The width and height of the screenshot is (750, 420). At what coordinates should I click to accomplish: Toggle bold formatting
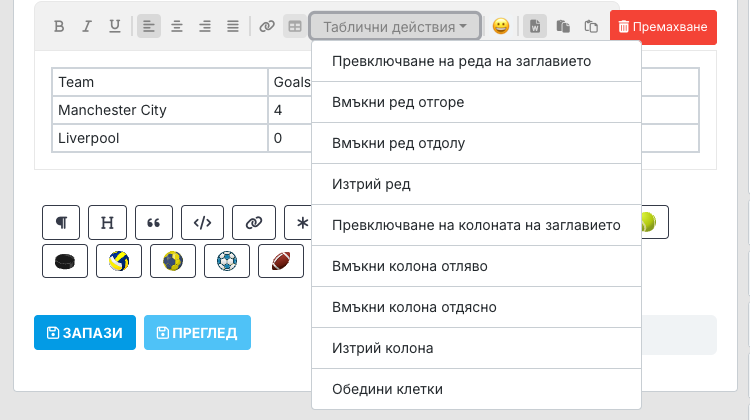(59, 26)
